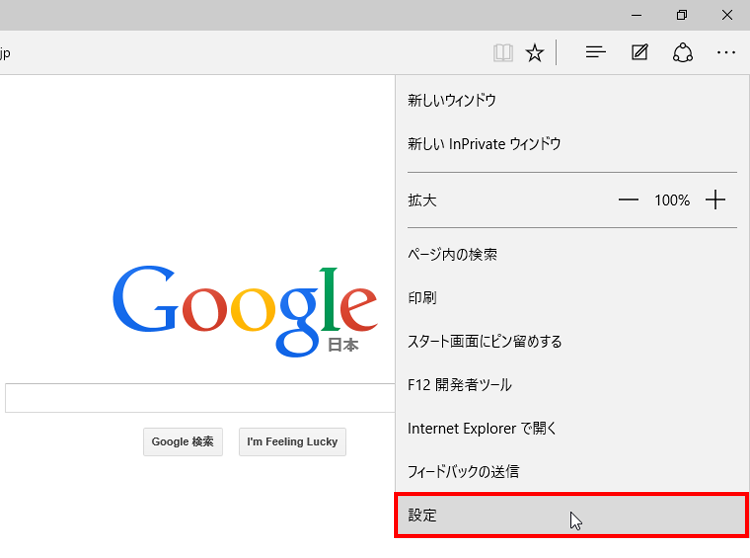This screenshot has height=558, width=750.
Task: Click the More actions ellipsis button
Action: pos(726,52)
